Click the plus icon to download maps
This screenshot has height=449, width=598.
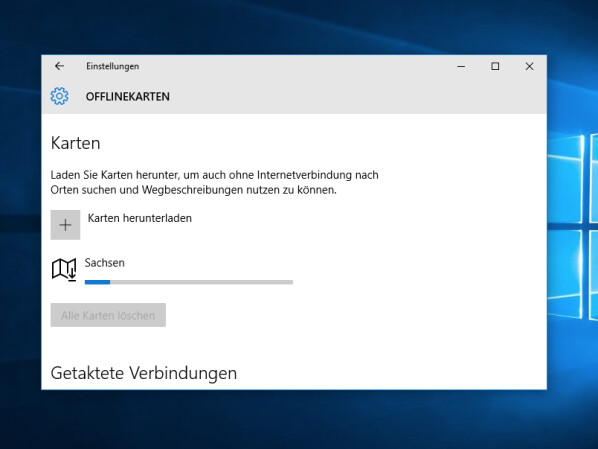pos(65,225)
